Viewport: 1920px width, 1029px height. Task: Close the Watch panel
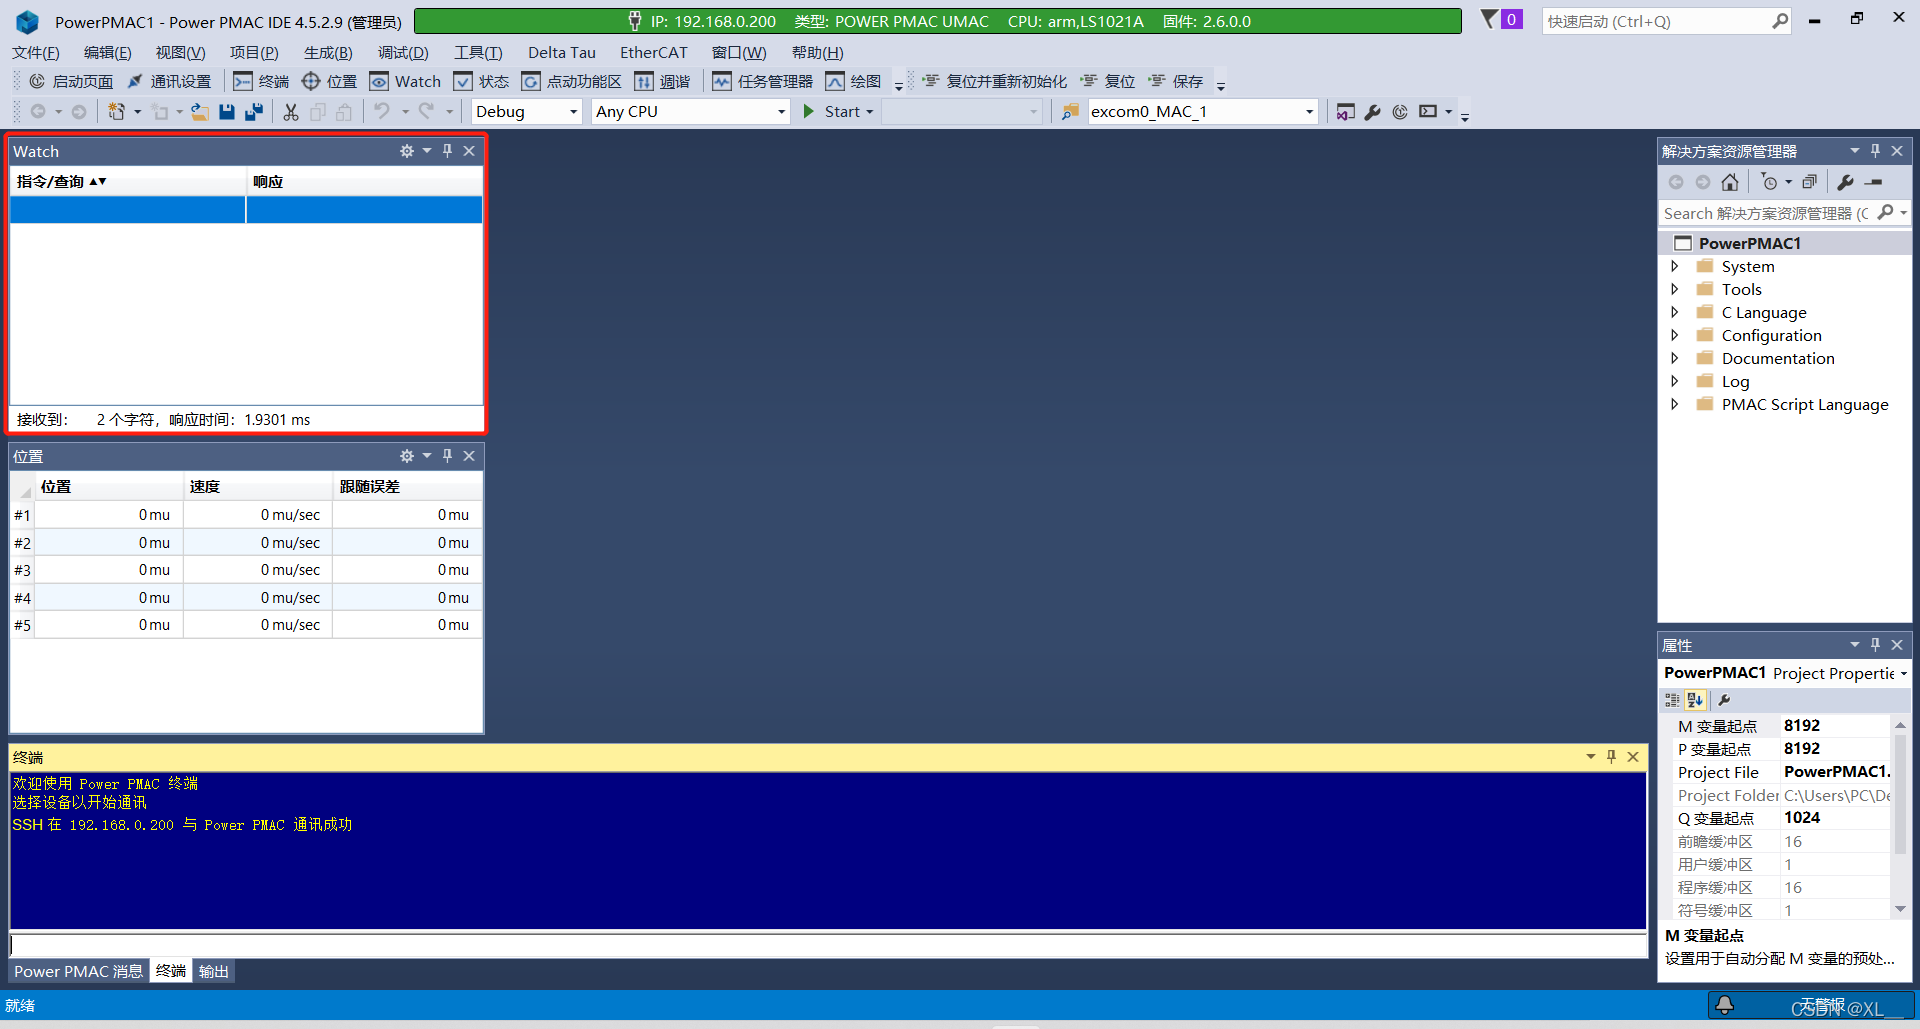coord(469,151)
